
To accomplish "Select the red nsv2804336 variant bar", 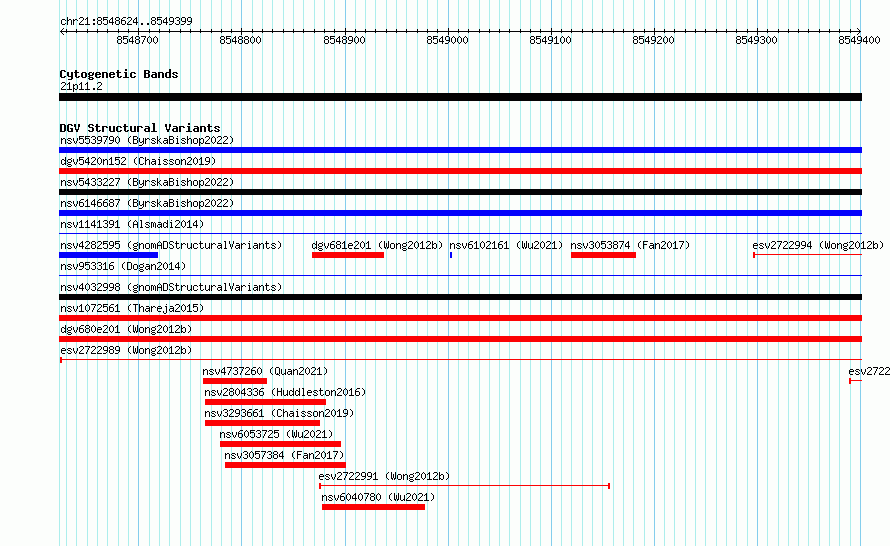I will click(x=266, y=402).
